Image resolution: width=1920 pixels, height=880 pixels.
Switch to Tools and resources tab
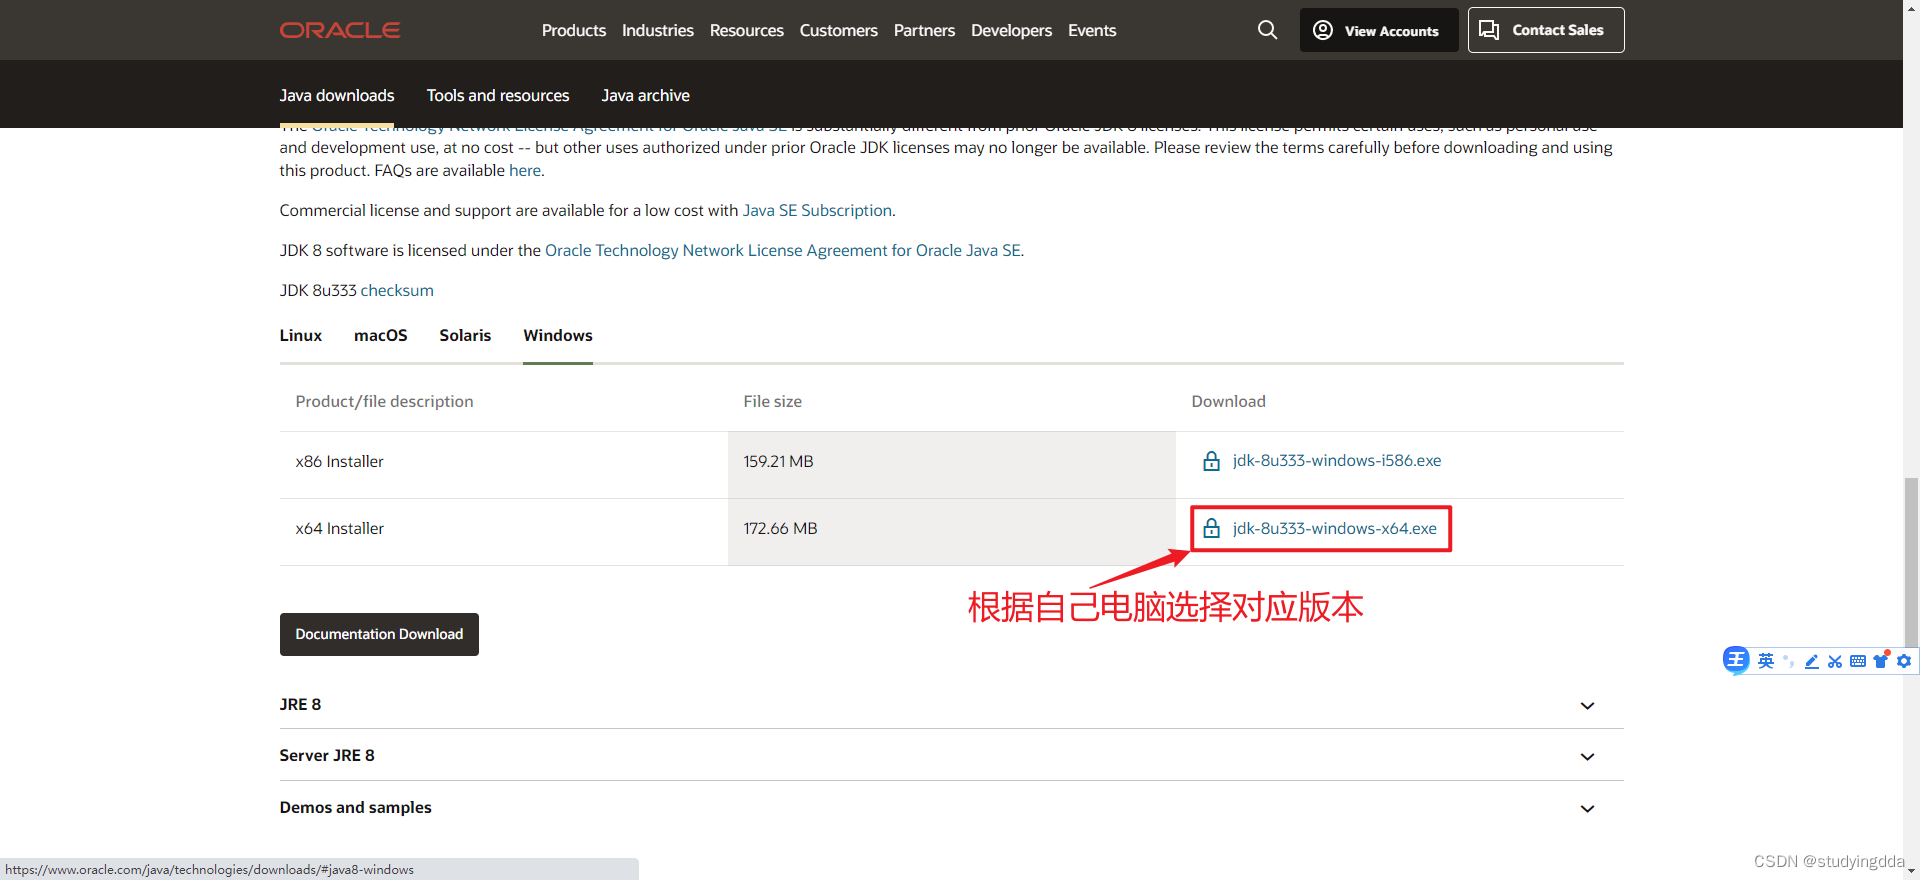coord(498,95)
